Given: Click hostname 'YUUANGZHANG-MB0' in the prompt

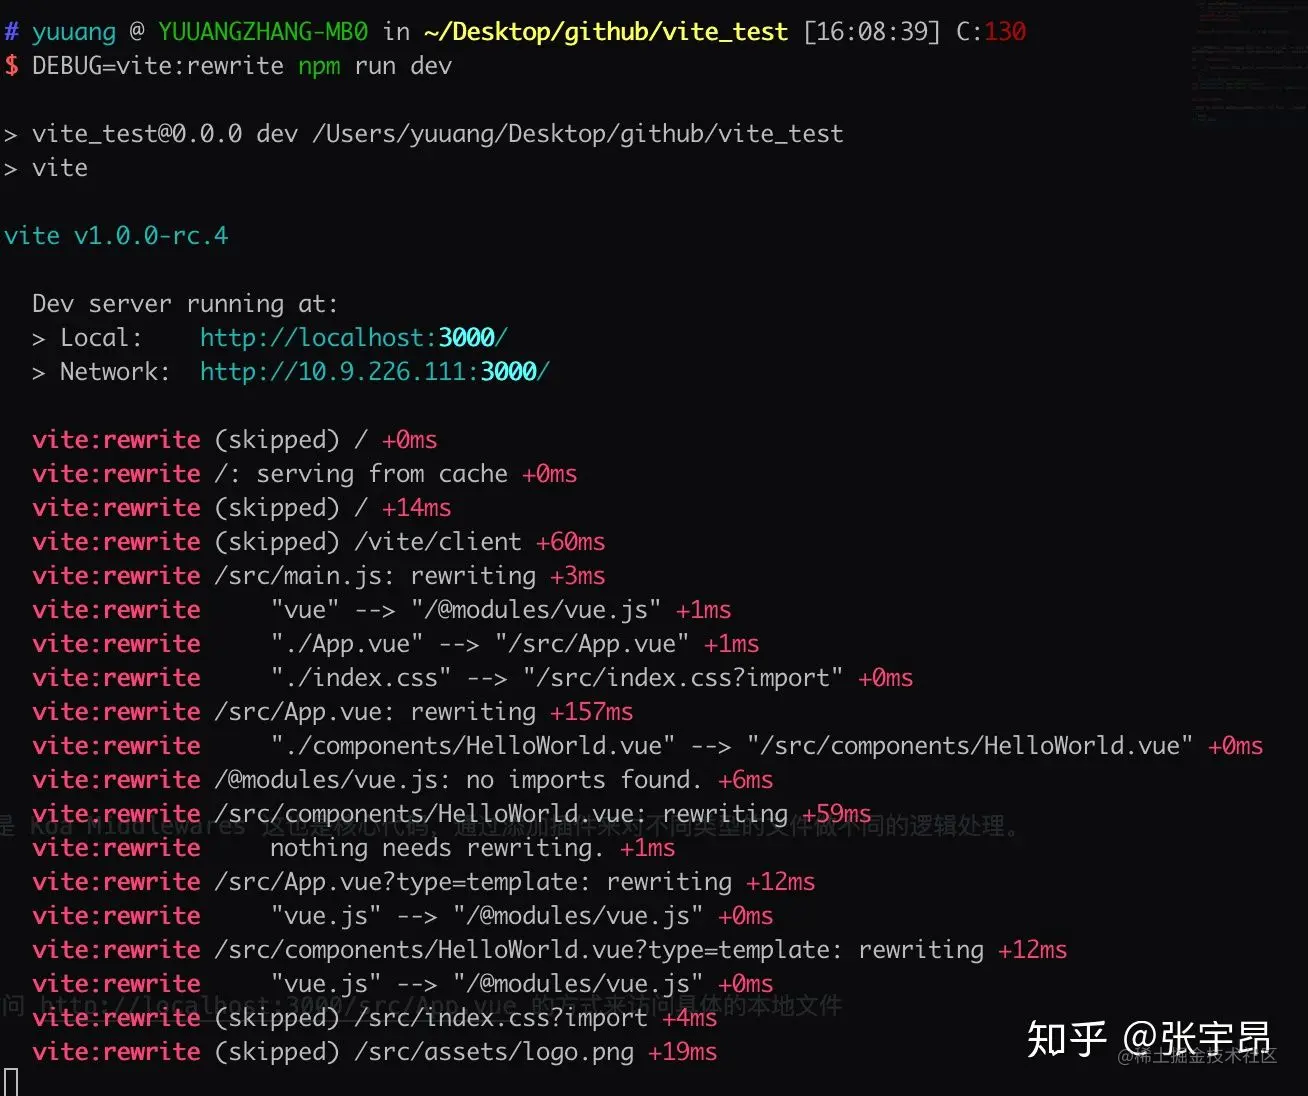Looking at the screenshot, I should 263,32.
